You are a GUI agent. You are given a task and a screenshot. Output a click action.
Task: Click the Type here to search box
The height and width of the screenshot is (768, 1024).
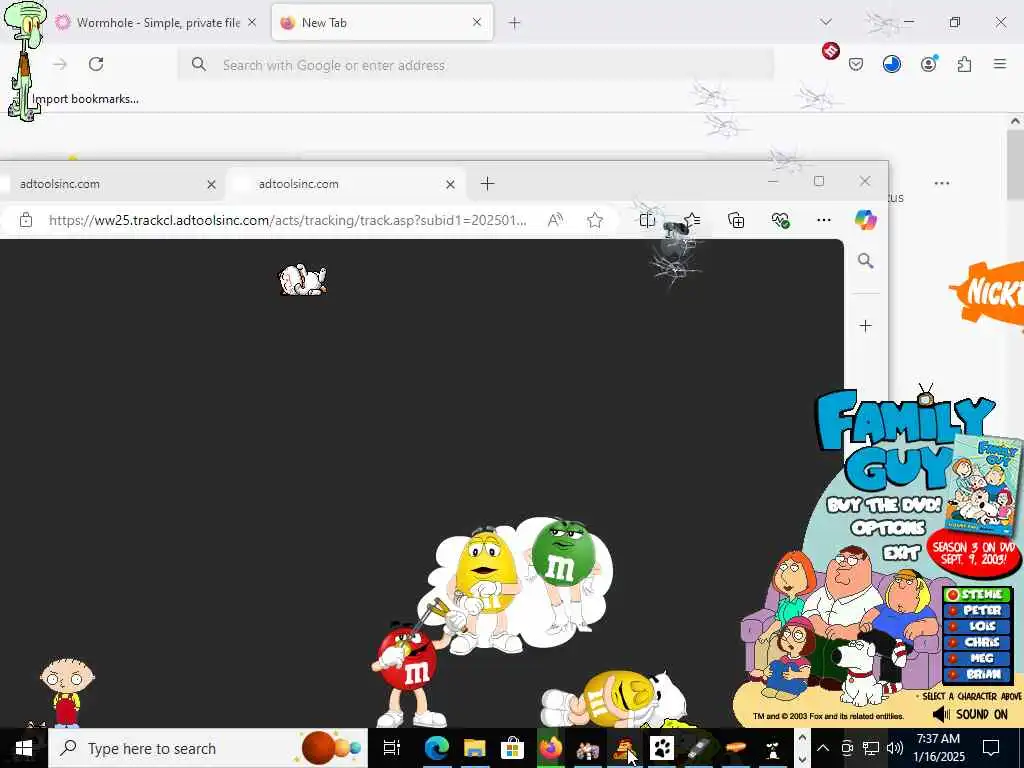tap(208, 748)
